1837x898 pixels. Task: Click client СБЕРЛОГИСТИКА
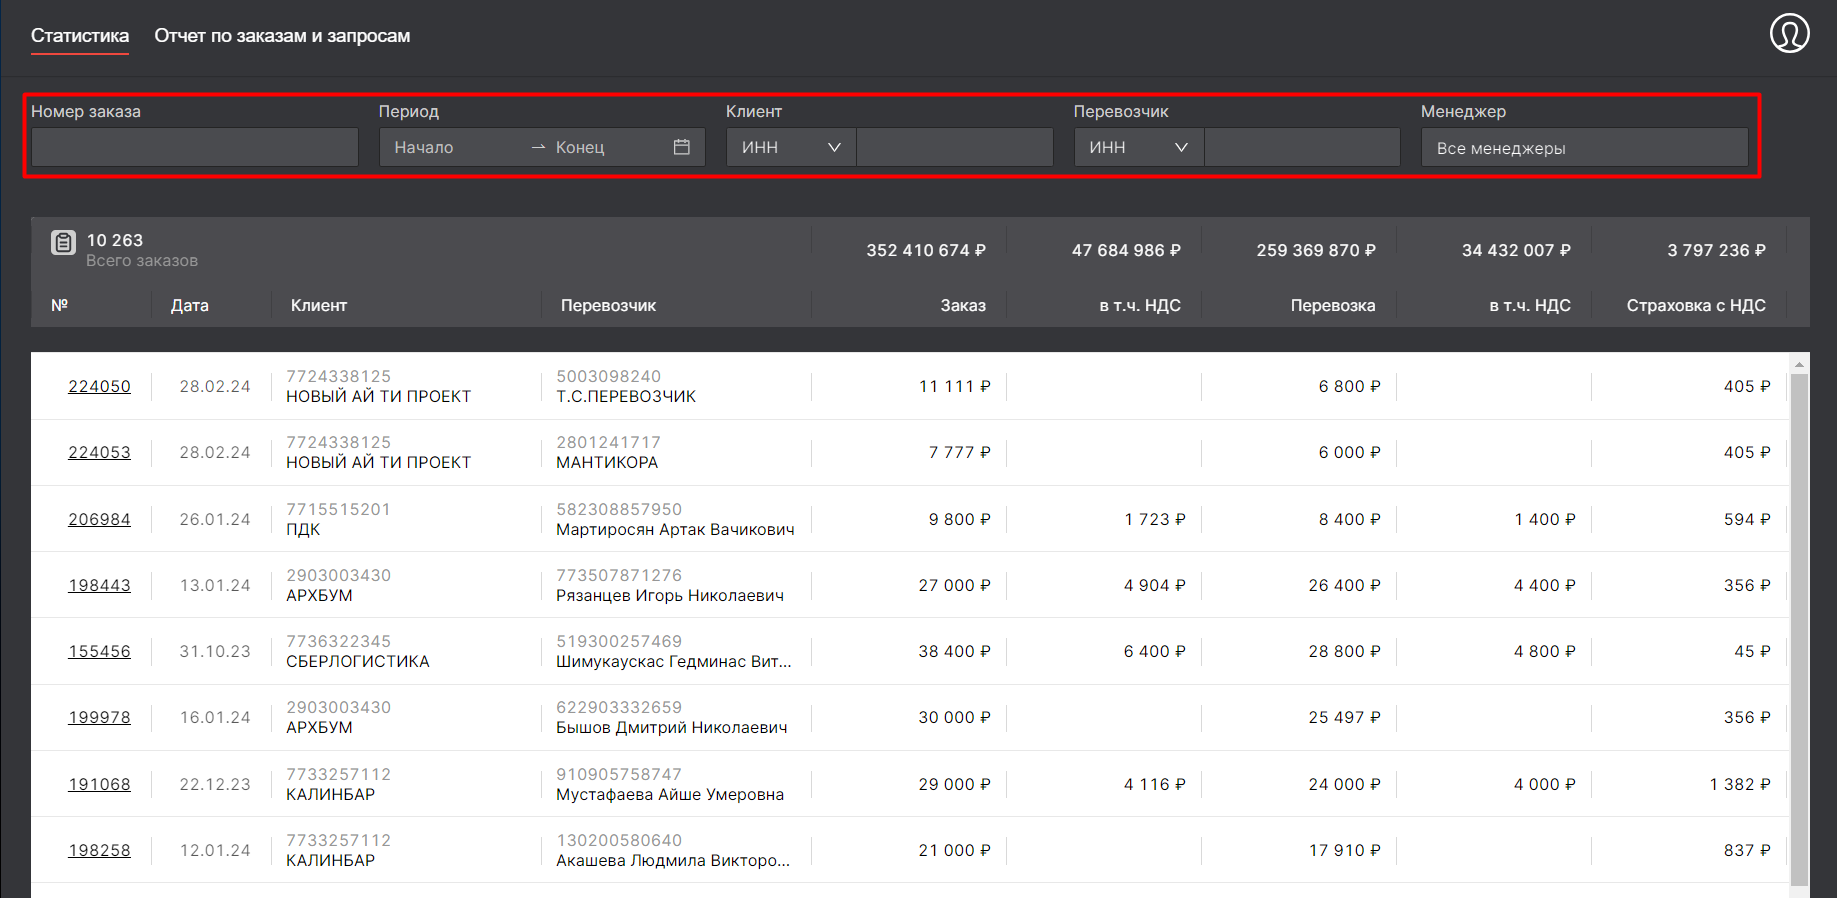click(x=358, y=661)
